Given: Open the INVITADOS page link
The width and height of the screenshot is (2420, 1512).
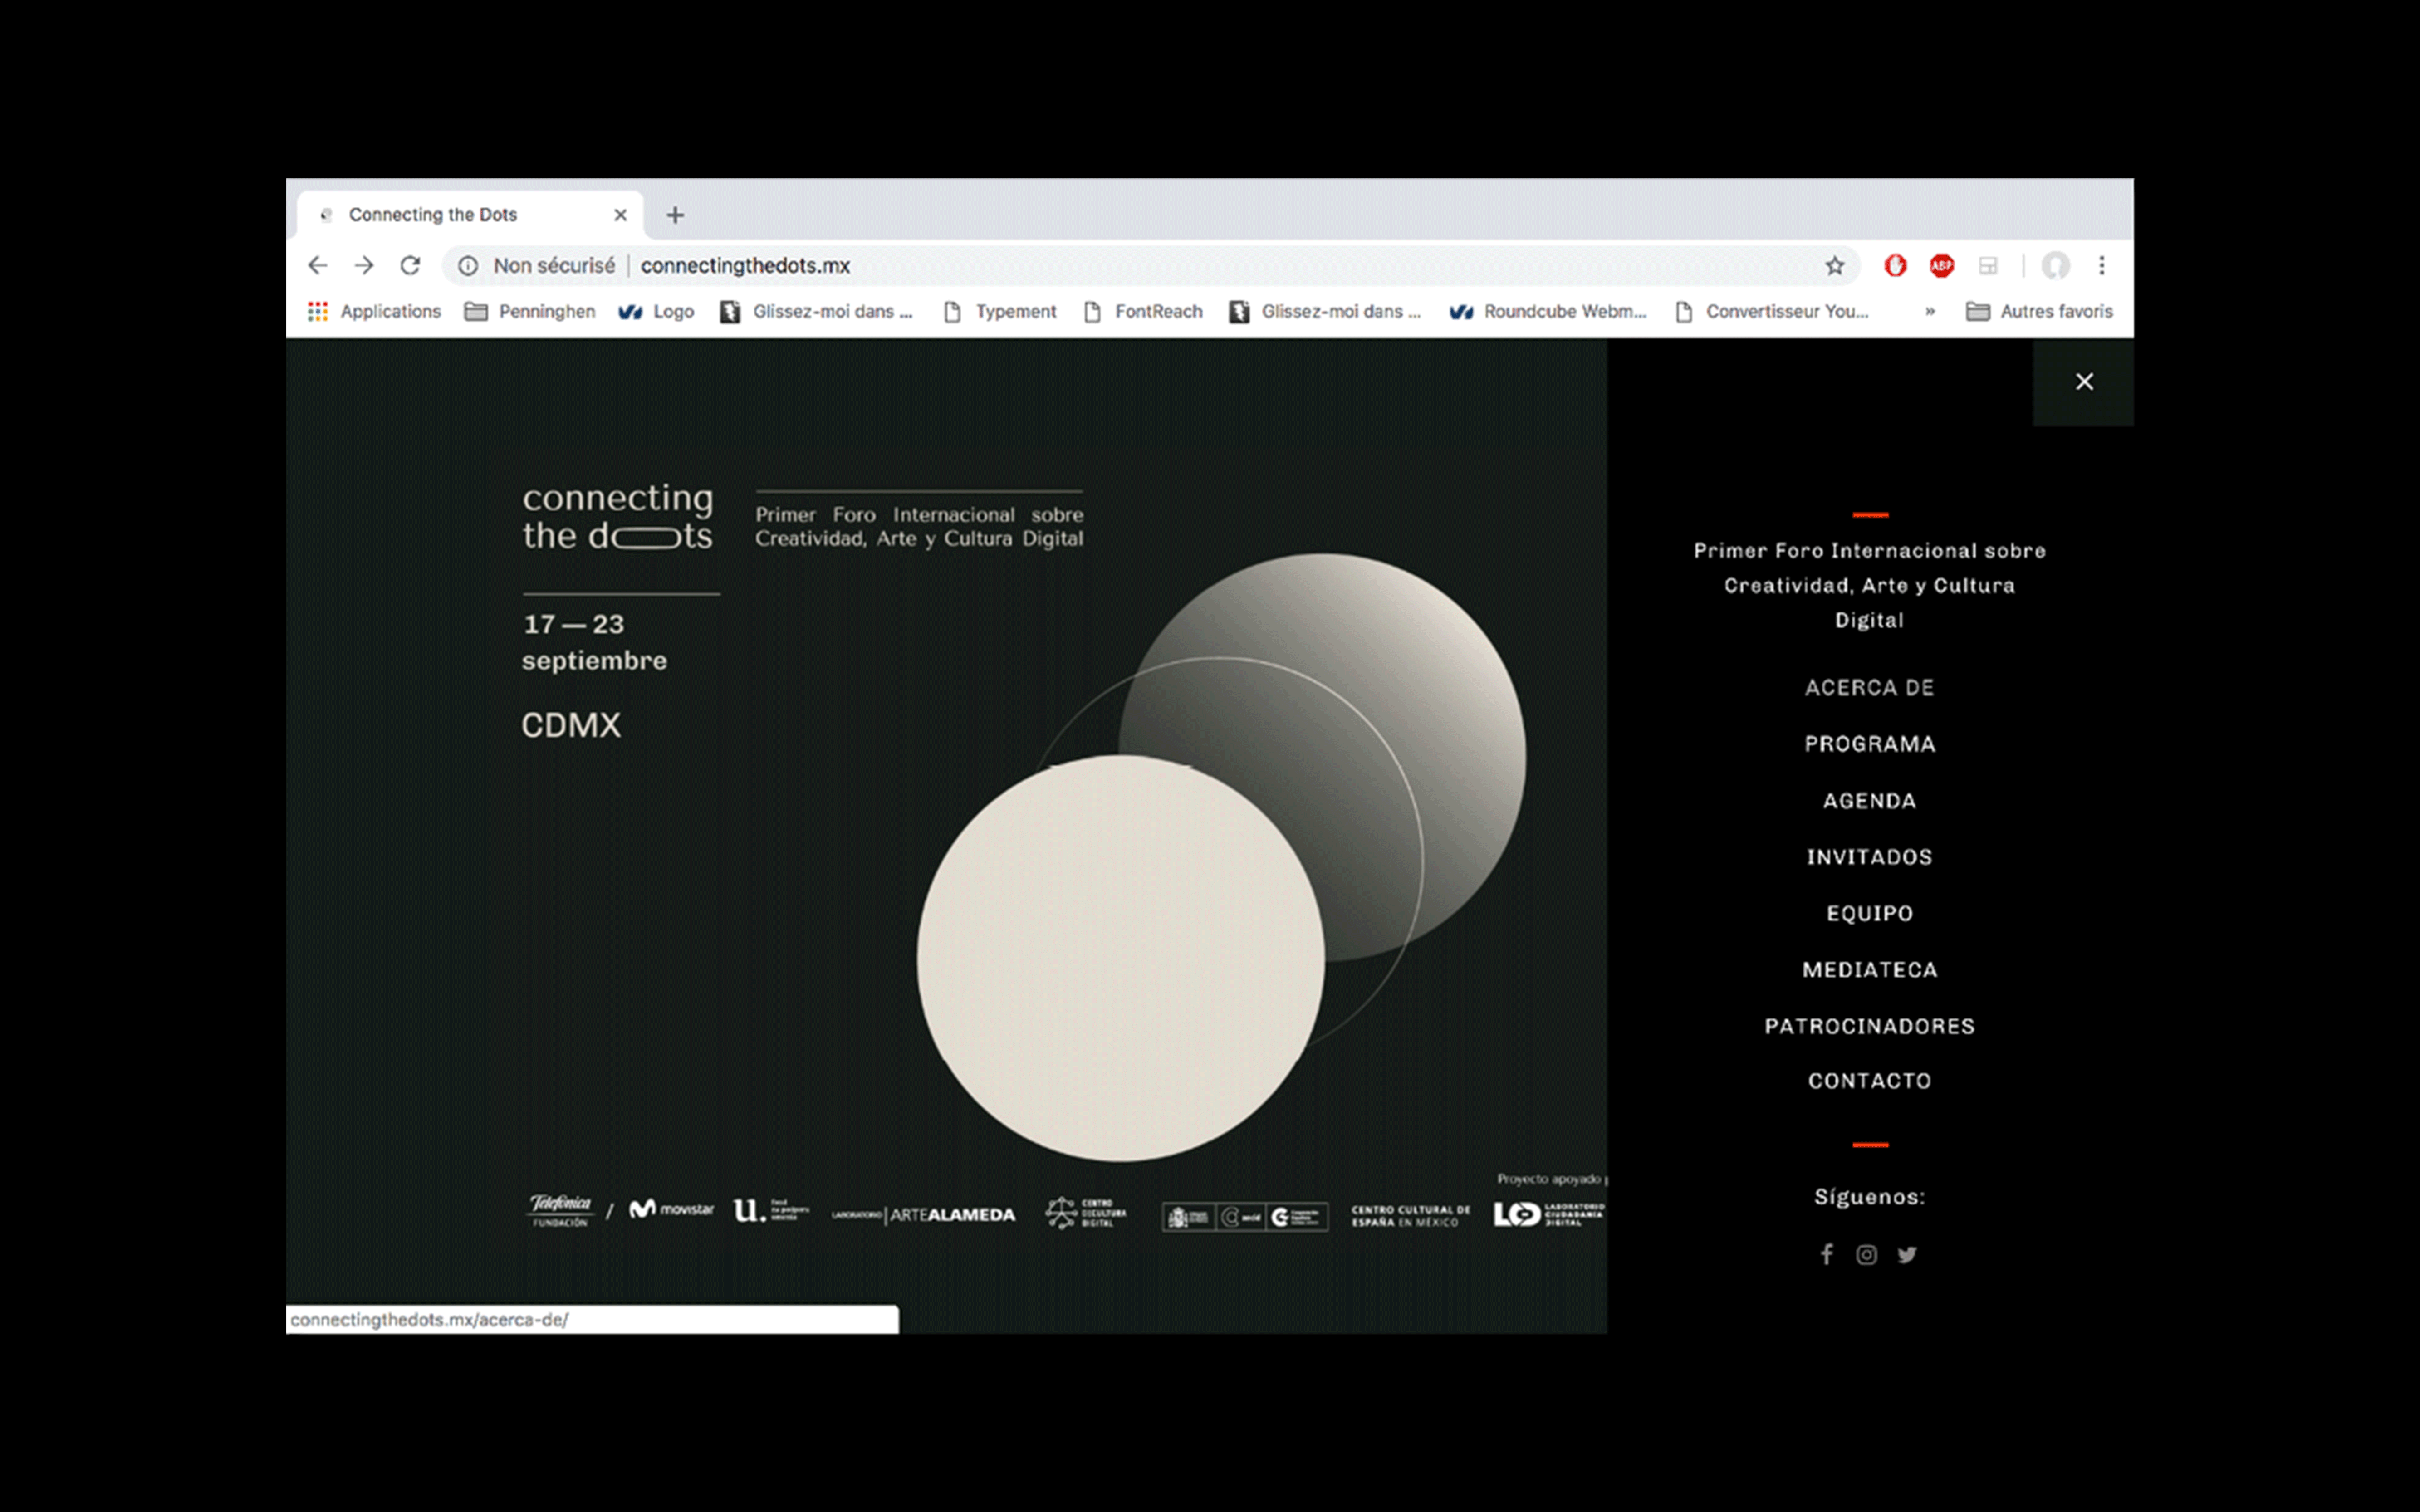Looking at the screenshot, I should 1869,857.
